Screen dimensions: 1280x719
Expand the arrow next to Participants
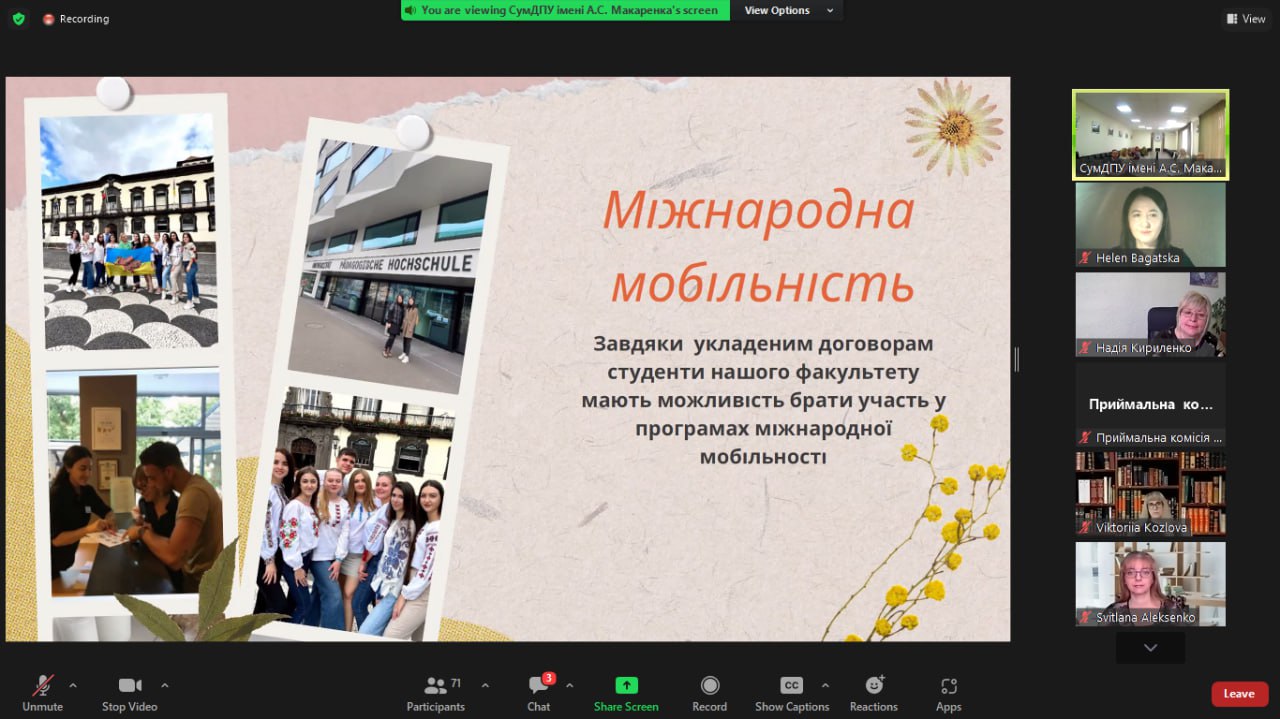pyautogui.click(x=485, y=685)
